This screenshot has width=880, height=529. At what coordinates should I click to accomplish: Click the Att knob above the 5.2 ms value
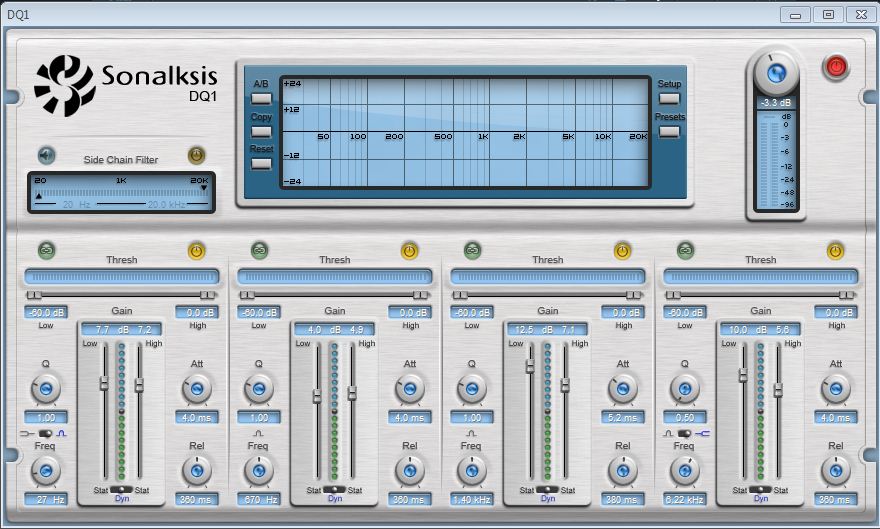click(623, 388)
